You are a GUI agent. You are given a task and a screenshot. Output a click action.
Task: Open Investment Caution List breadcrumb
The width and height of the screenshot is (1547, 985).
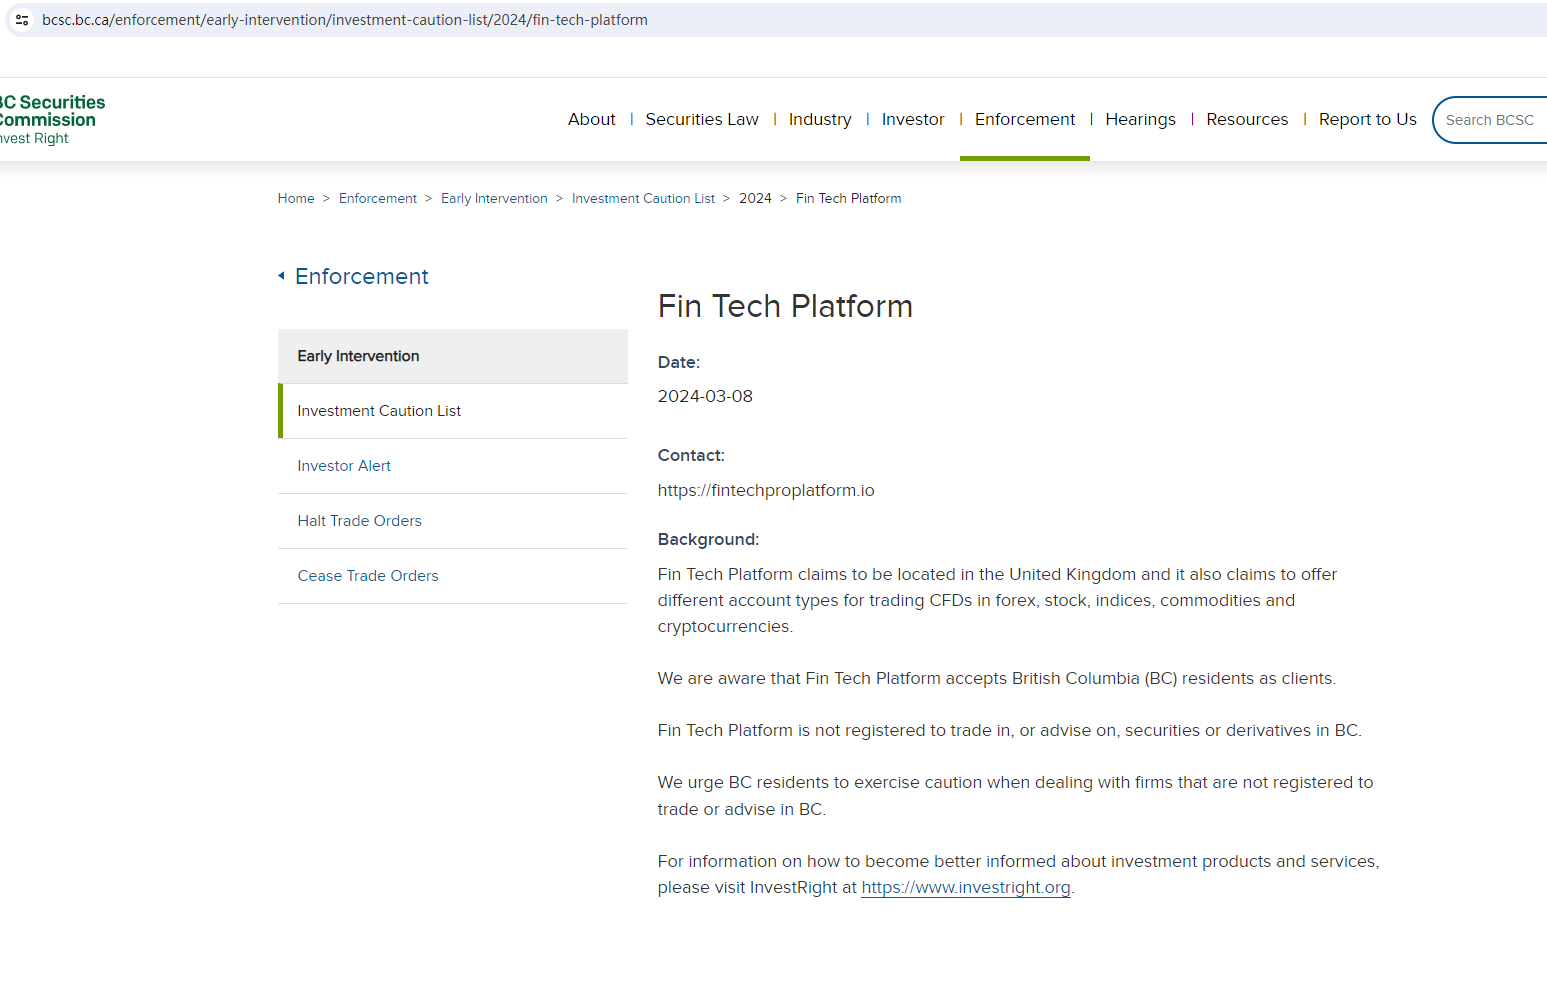(x=643, y=199)
